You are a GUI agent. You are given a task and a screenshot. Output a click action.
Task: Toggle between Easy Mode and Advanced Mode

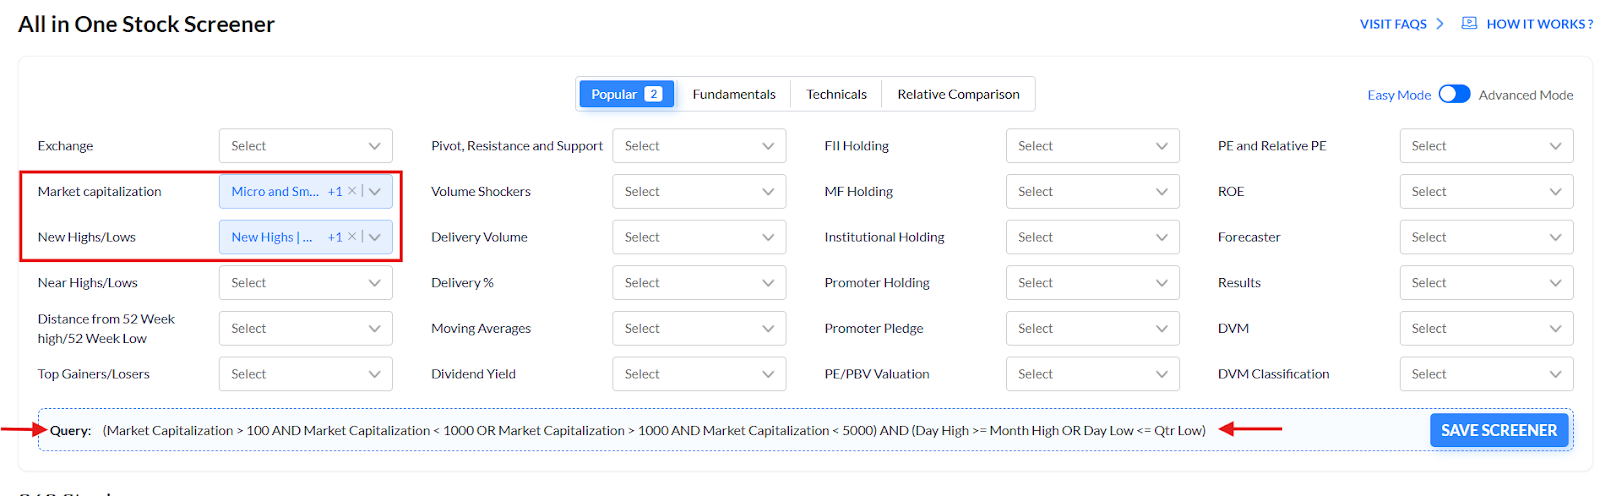pos(1454,94)
